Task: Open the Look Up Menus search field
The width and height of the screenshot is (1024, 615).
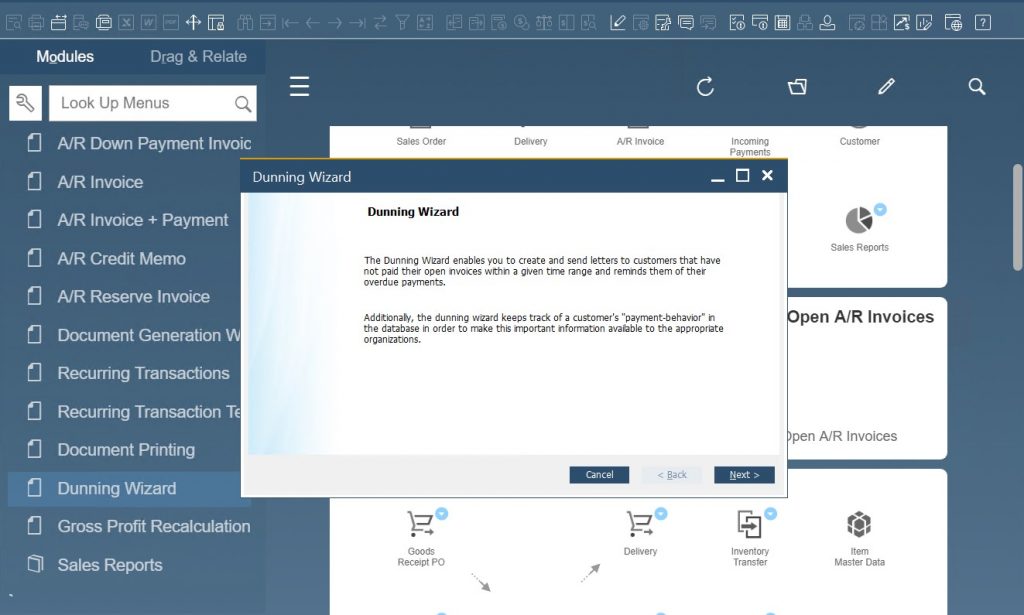Action: pyautogui.click(x=150, y=103)
